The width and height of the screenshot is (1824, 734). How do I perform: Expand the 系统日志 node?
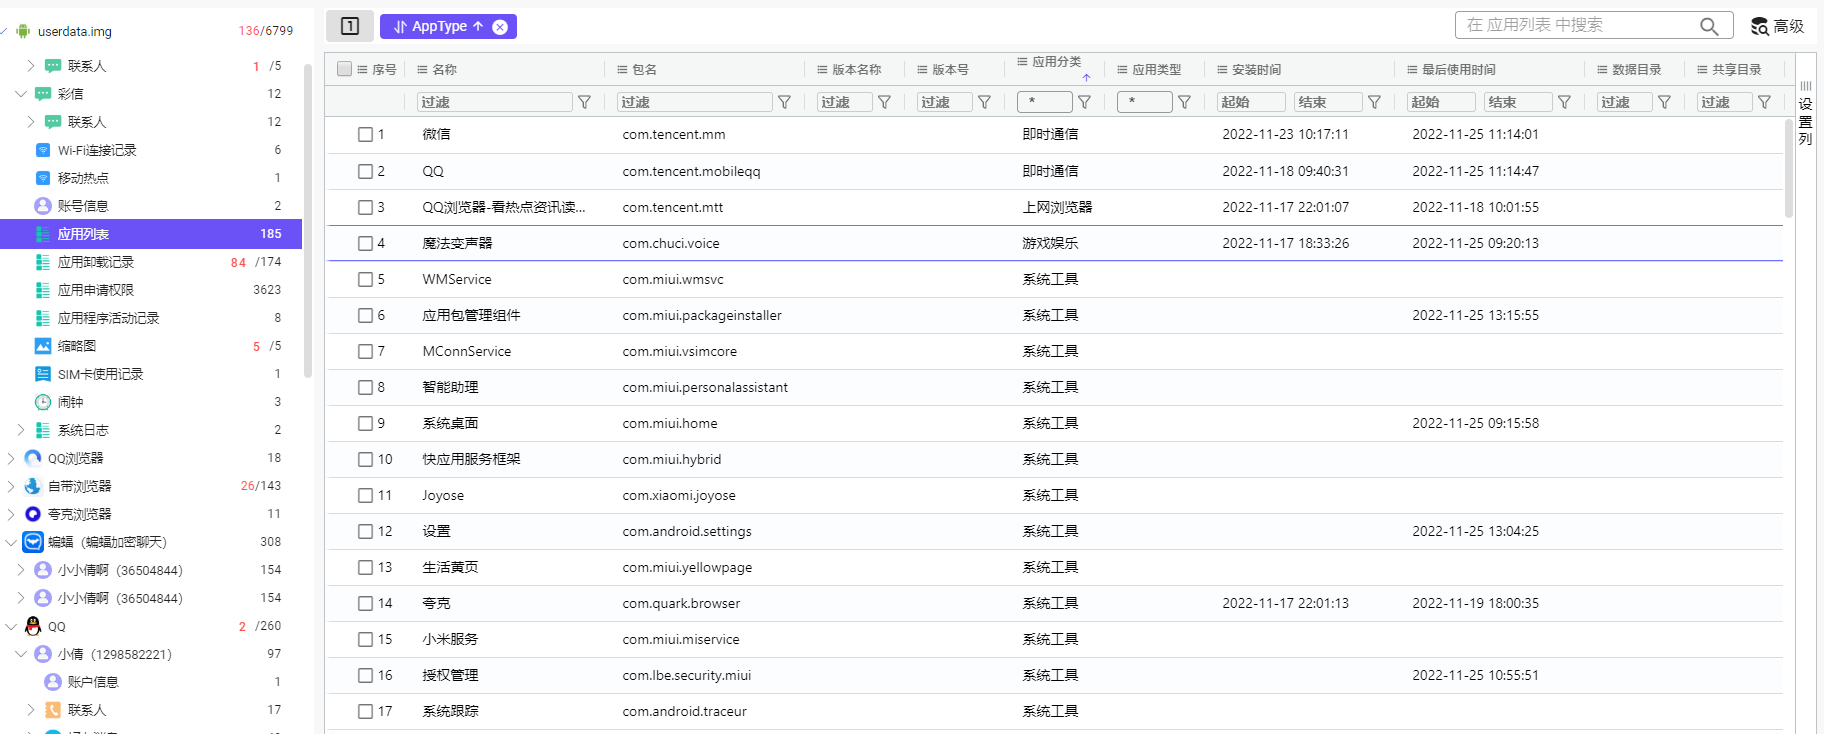point(21,430)
